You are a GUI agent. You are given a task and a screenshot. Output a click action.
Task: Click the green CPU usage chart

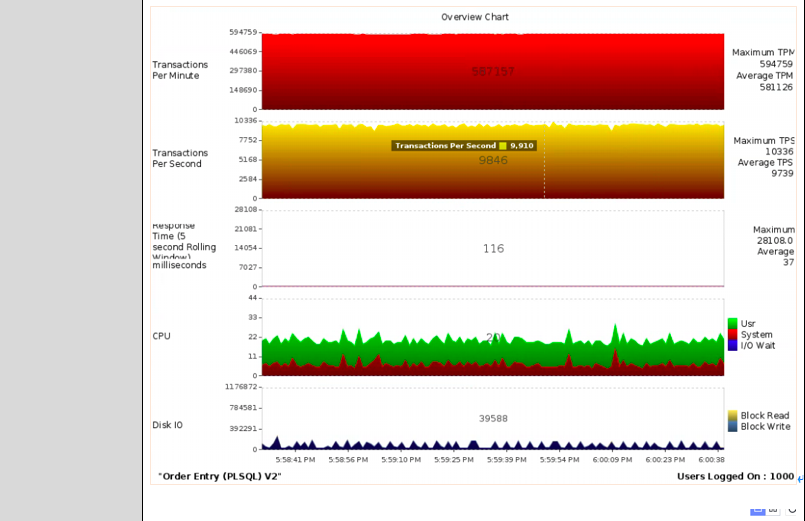(x=400, y=347)
